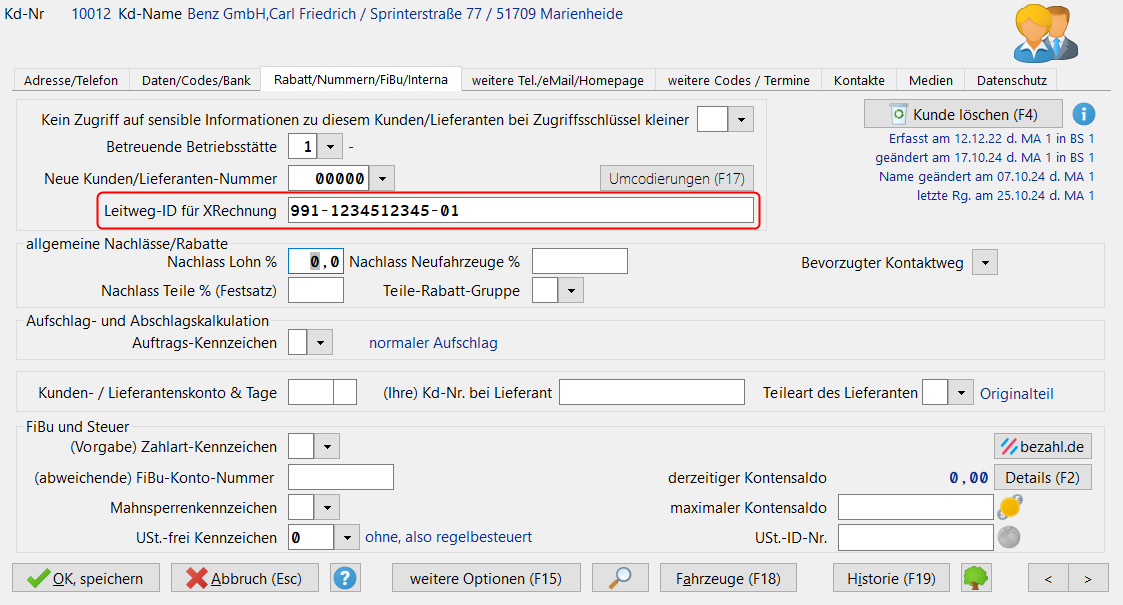Open the Umcodierungen (F17) button
Screen dimensions: 1123x605
pyautogui.click(x=676, y=179)
